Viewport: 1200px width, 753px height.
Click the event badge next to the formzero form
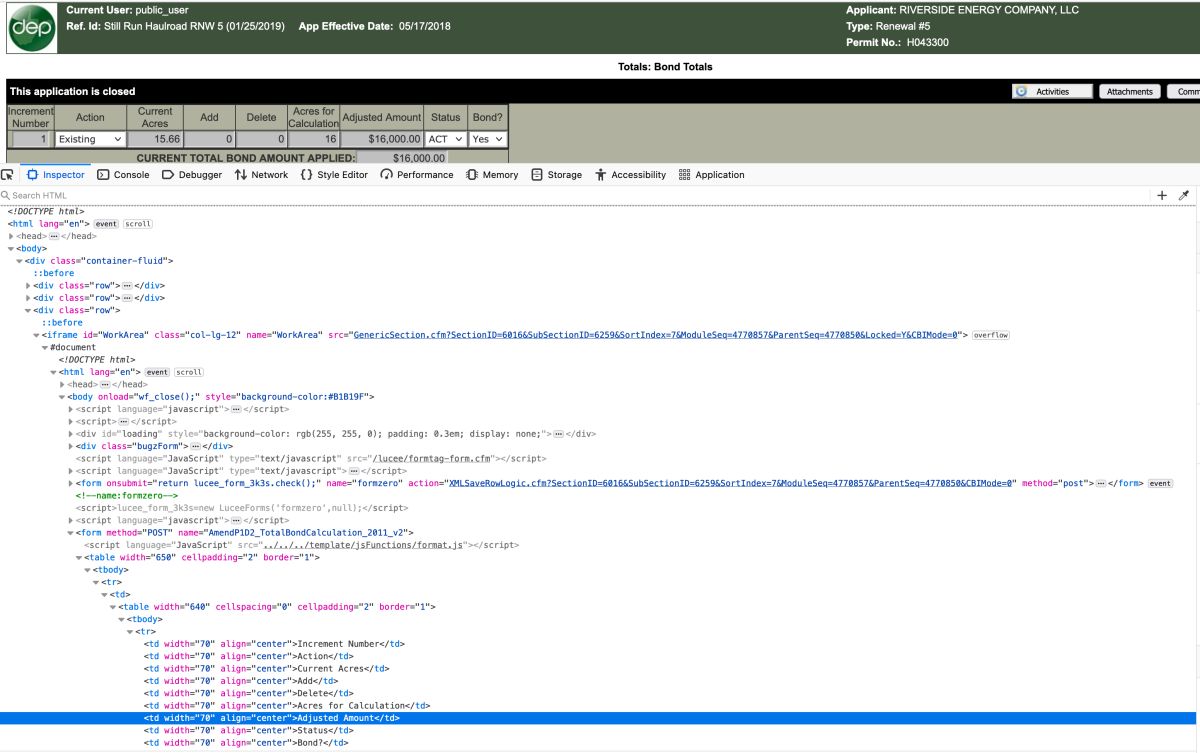coord(1160,483)
